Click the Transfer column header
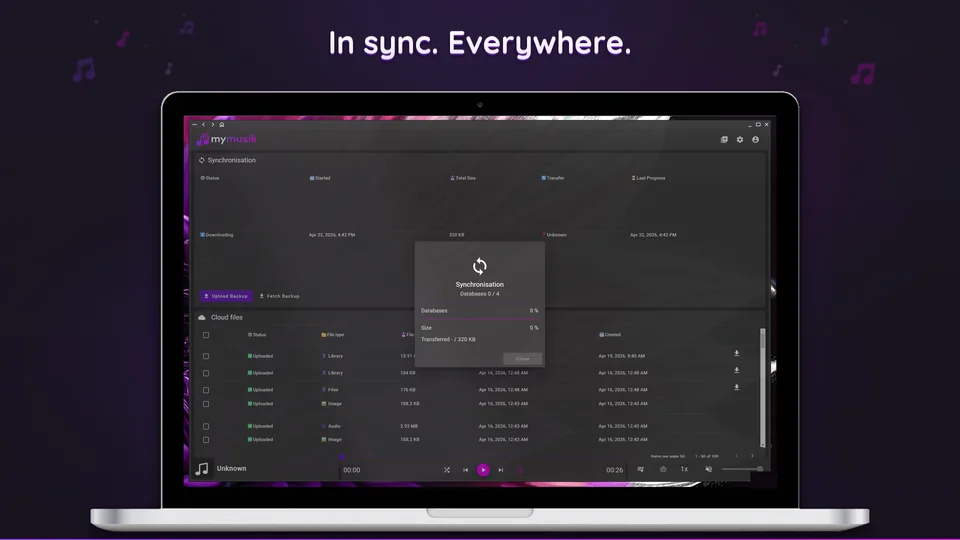 pyautogui.click(x=553, y=178)
